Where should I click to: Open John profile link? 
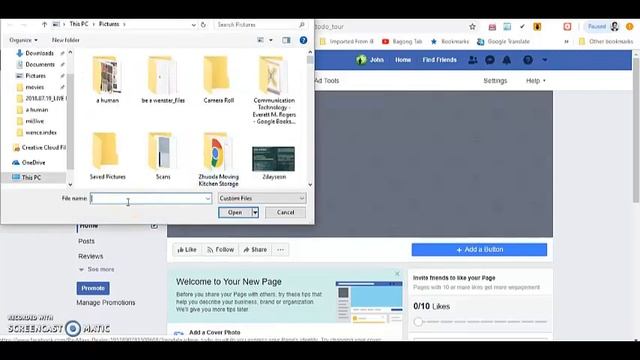[370, 60]
